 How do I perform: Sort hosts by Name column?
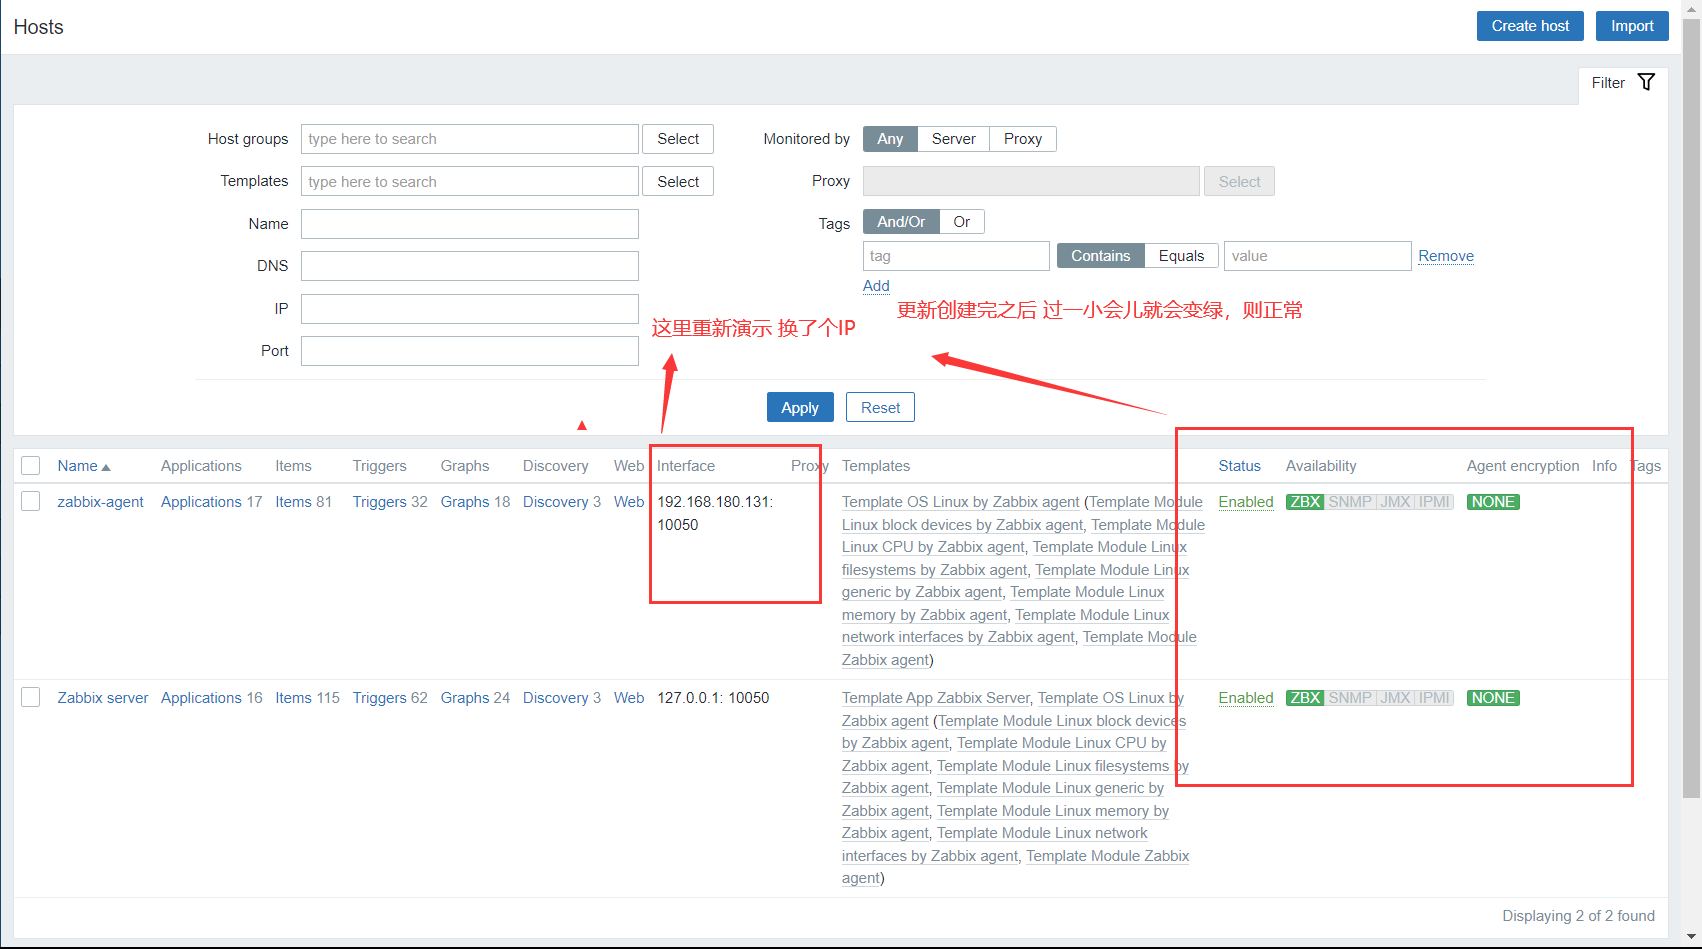(84, 466)
